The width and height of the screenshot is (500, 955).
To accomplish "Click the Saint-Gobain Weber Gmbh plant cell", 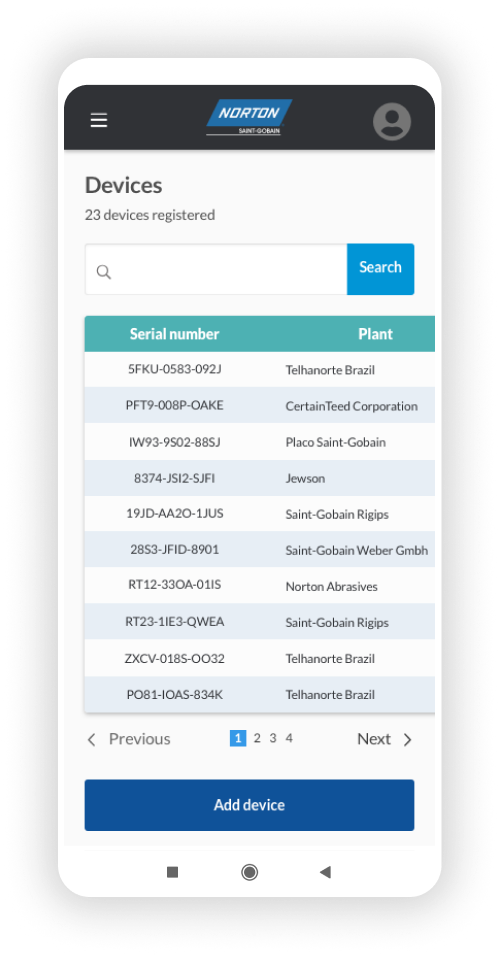I will pyautogui.click(x=356, y=551).
